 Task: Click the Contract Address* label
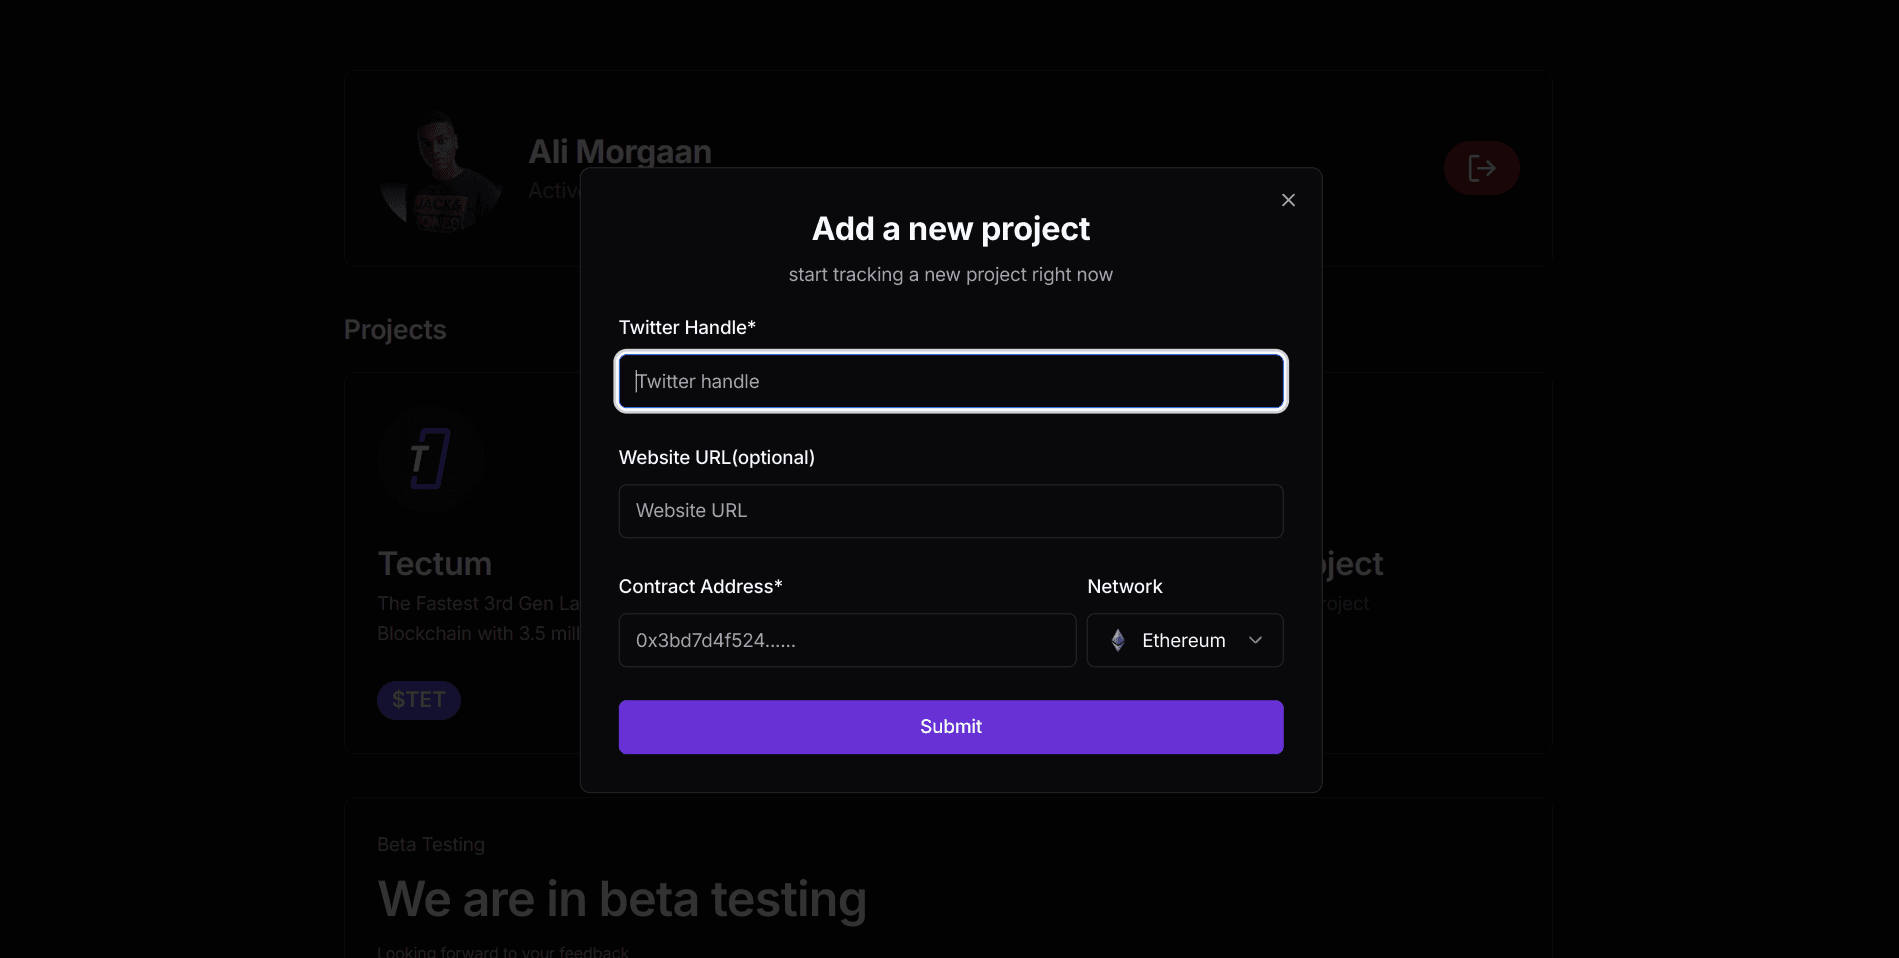700,586
